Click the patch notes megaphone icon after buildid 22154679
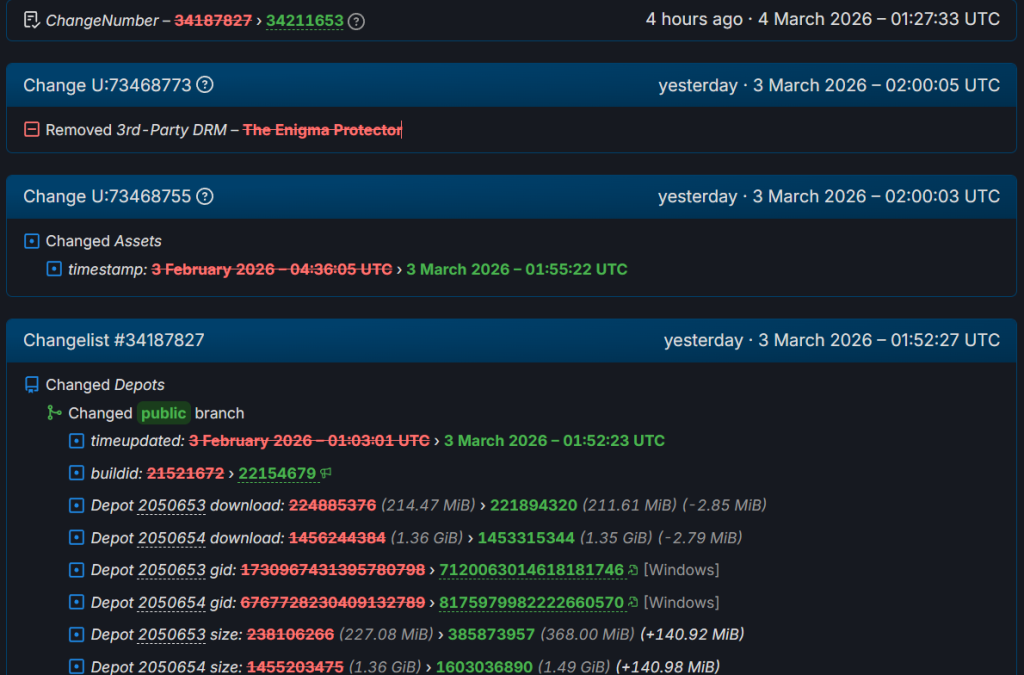Viewport: 1024px width, 675px height. 326,473
